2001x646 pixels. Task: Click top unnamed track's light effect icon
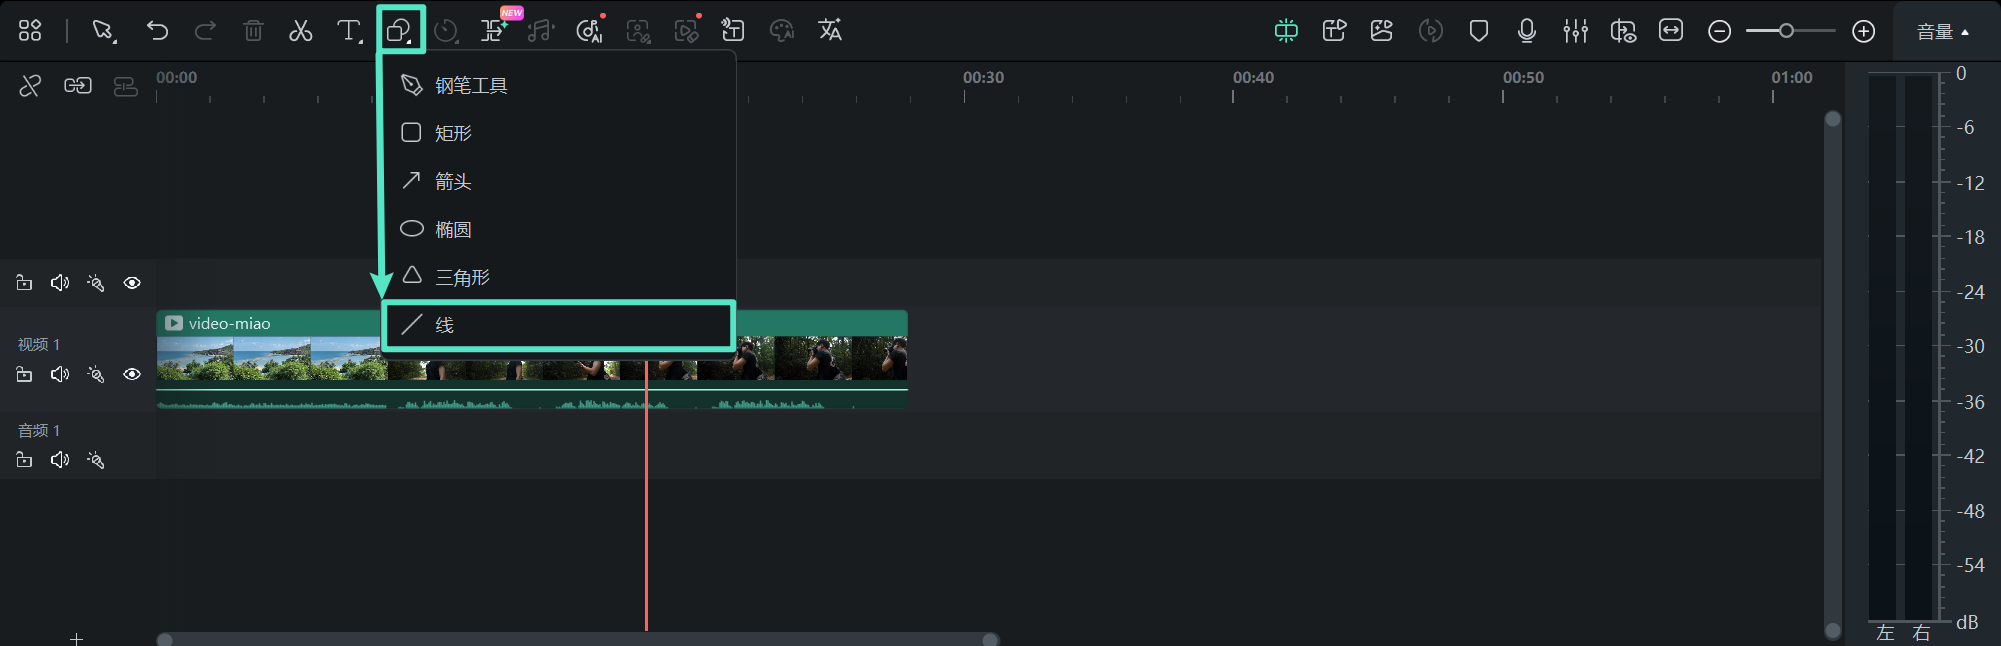[x=96, y=283]
